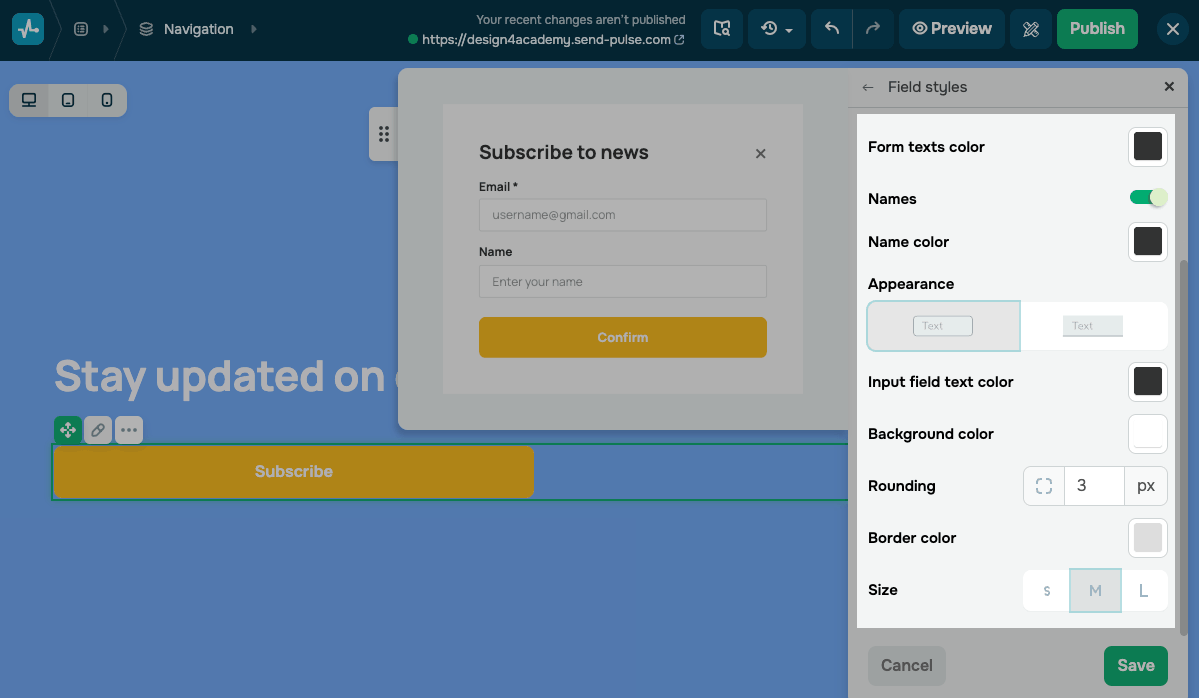Toggle the Names switch off
Image resolution: width=1199 pixels, height=698 pixels.
click(1149, 198)
